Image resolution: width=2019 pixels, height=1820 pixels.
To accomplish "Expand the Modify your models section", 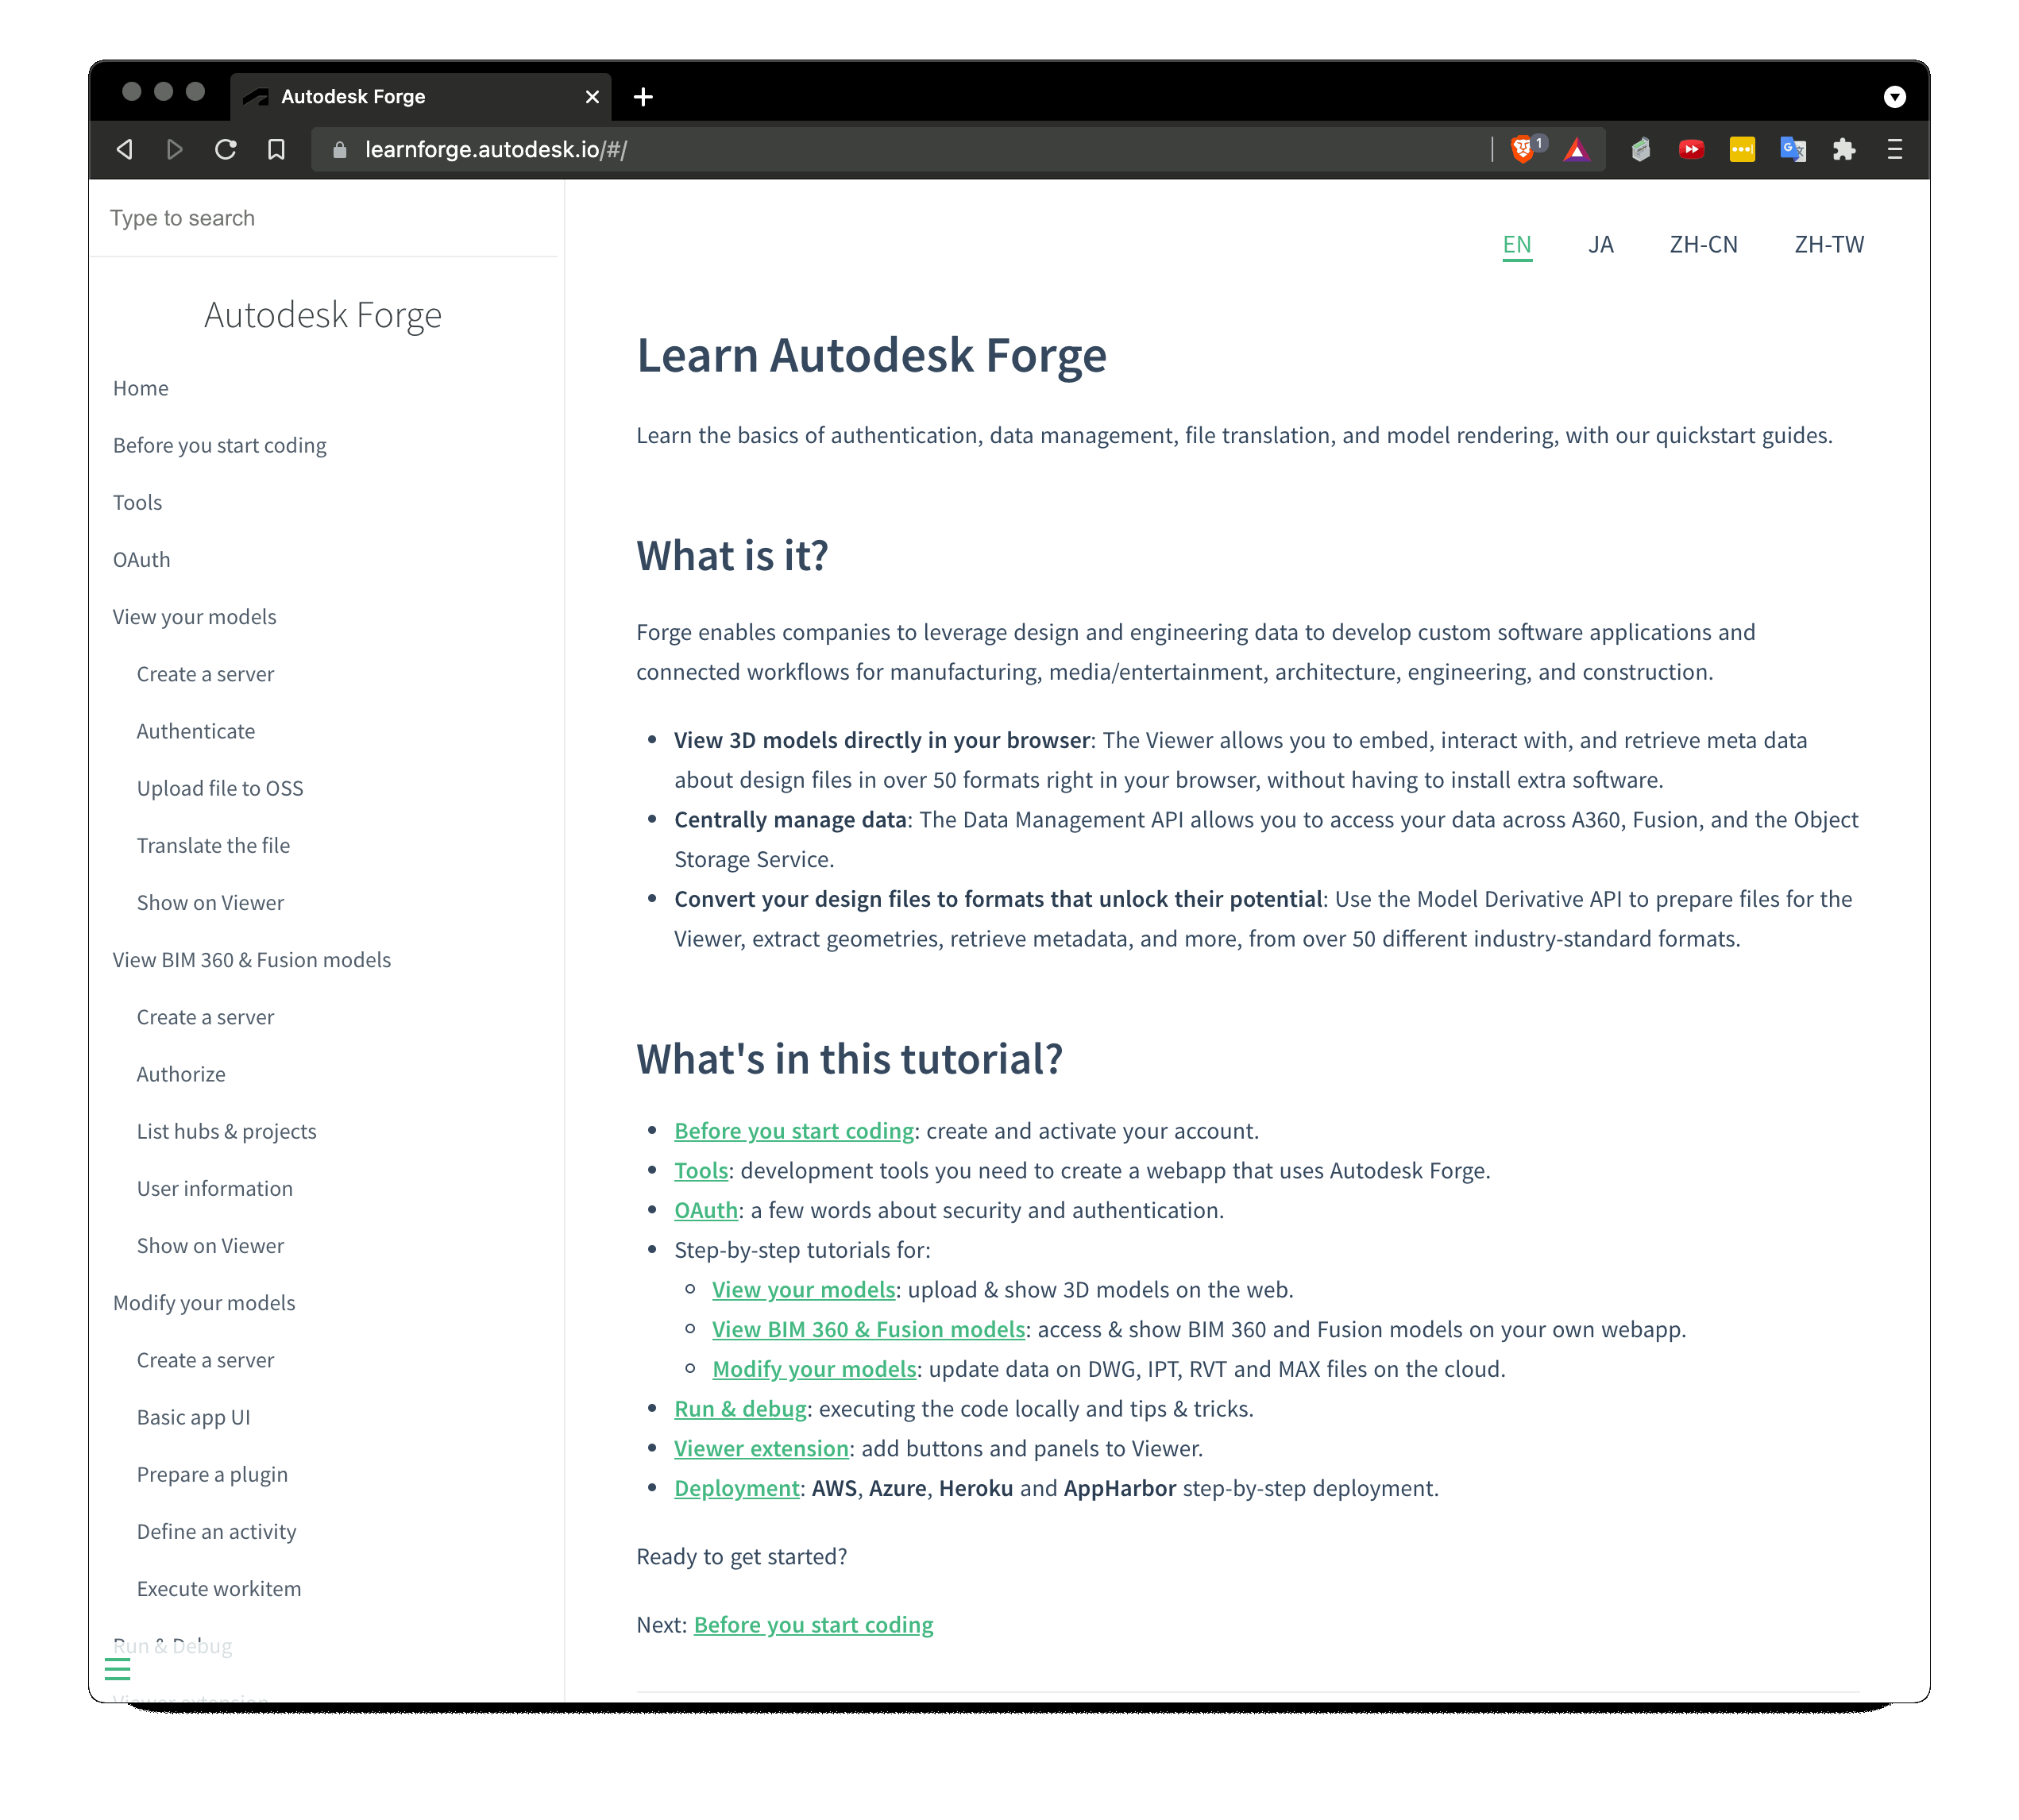I will pyautogui.click(x=203, y=1302).
